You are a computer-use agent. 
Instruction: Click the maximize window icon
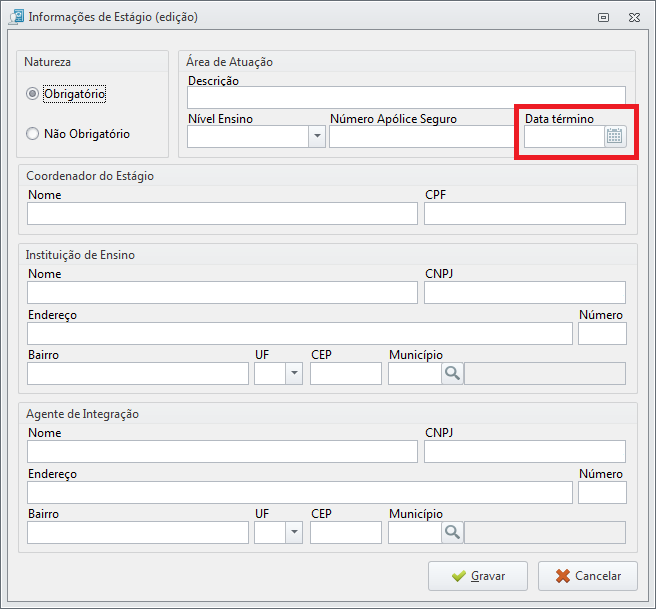(603, 17)
